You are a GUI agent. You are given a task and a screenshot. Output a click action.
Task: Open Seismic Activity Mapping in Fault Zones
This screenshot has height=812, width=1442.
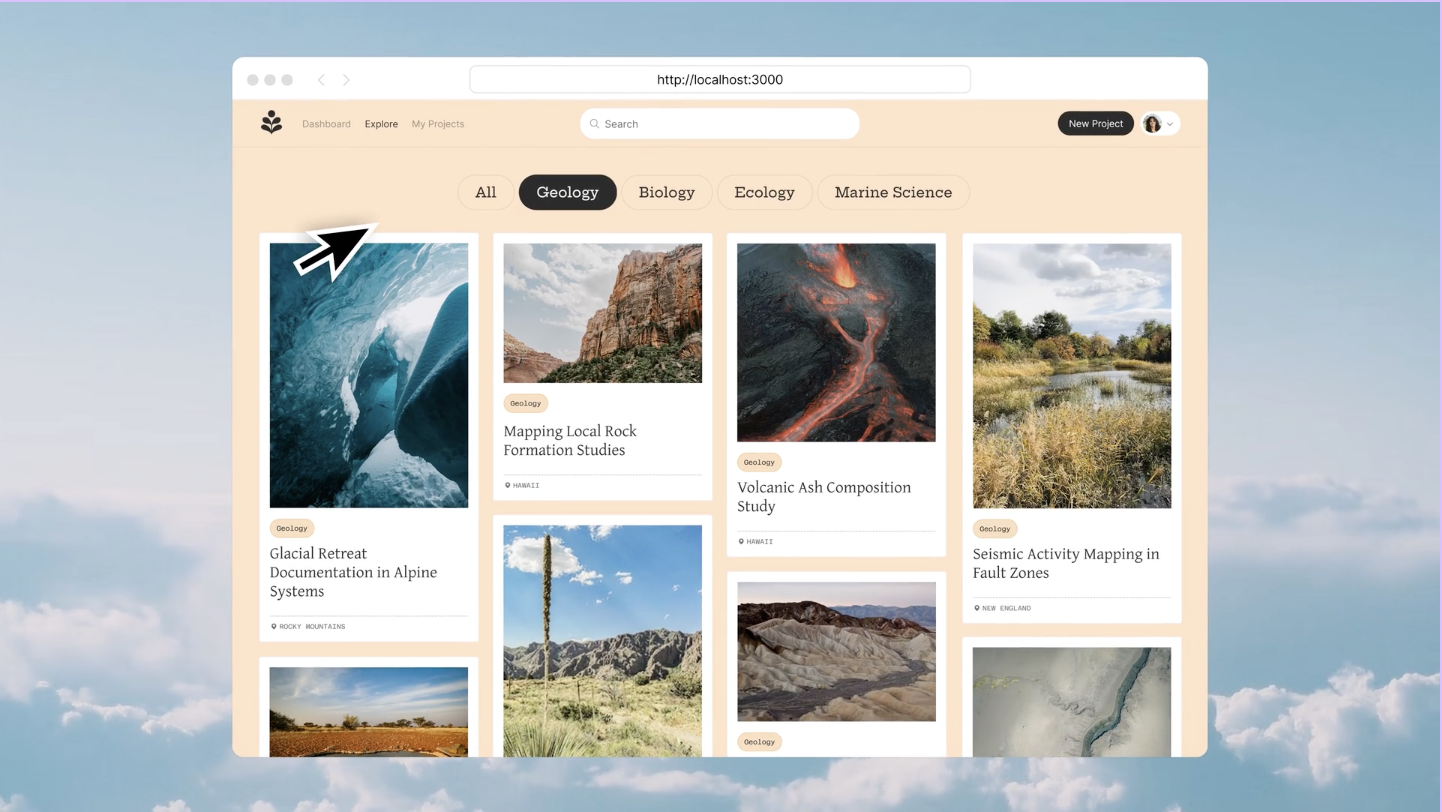tap(1066, 563)
